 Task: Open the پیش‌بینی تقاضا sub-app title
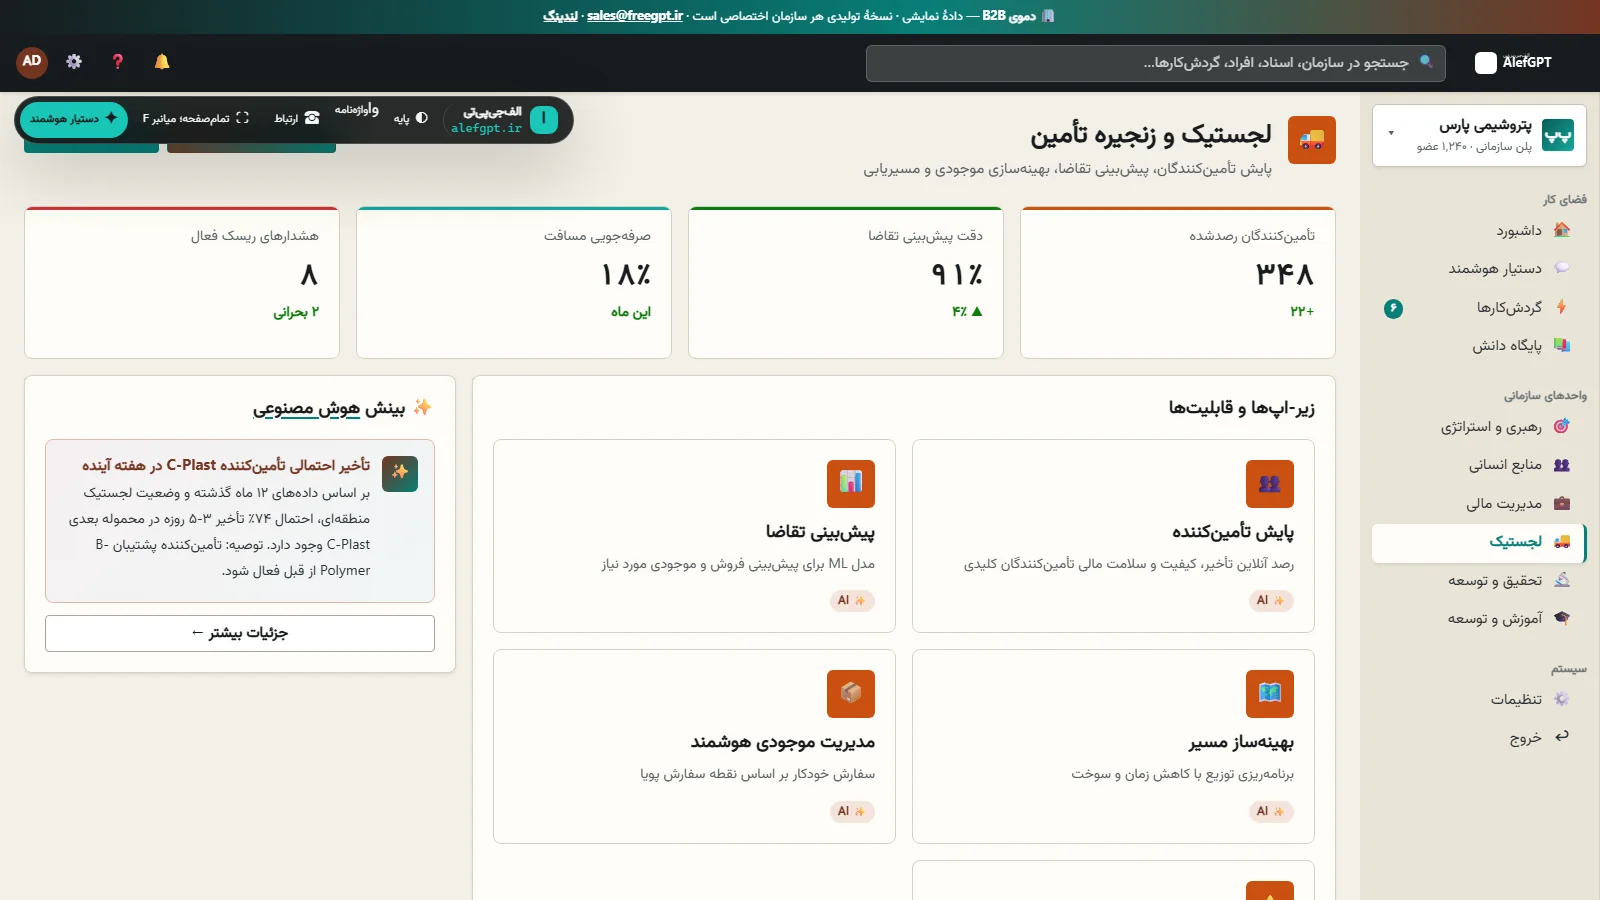coord(821,532)
